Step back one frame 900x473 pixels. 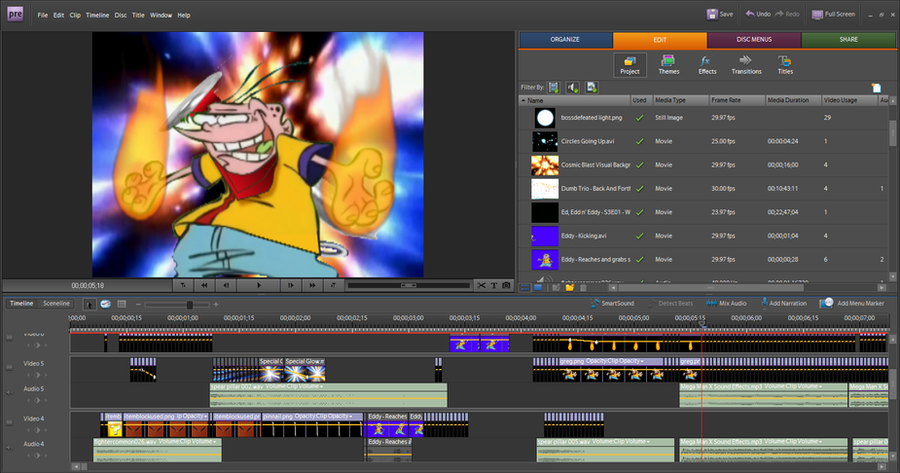pos(226,285)
